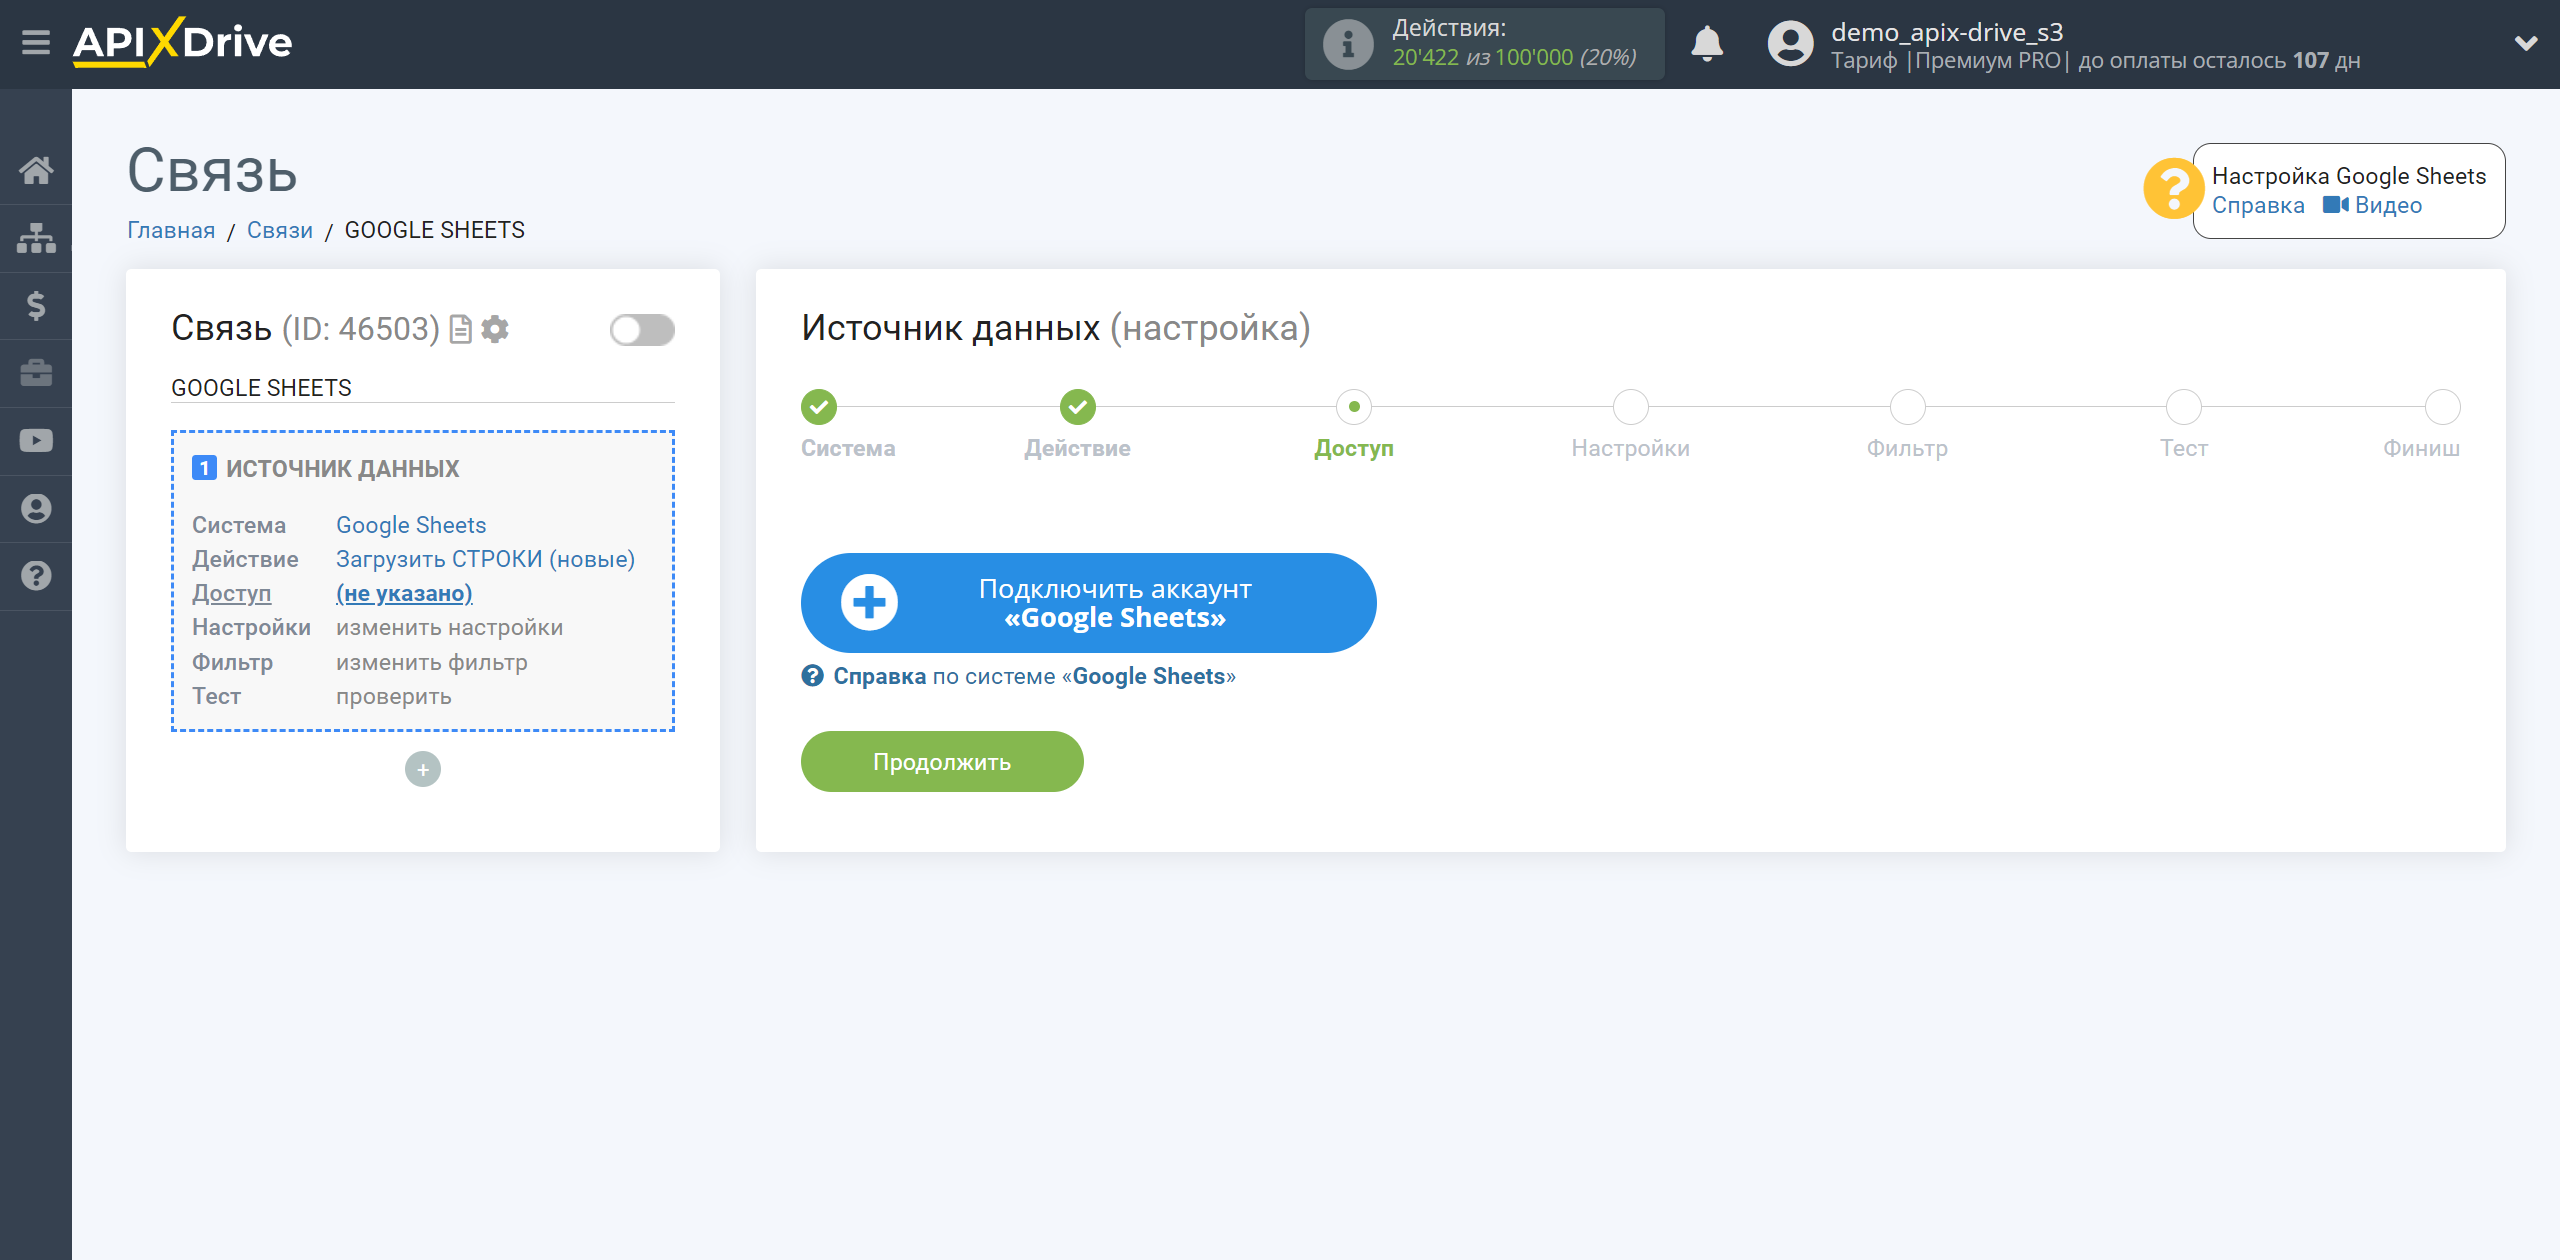
Task: Click the ApiX-Drive logo
Action: pyautogui.click(x=182, y=43)
